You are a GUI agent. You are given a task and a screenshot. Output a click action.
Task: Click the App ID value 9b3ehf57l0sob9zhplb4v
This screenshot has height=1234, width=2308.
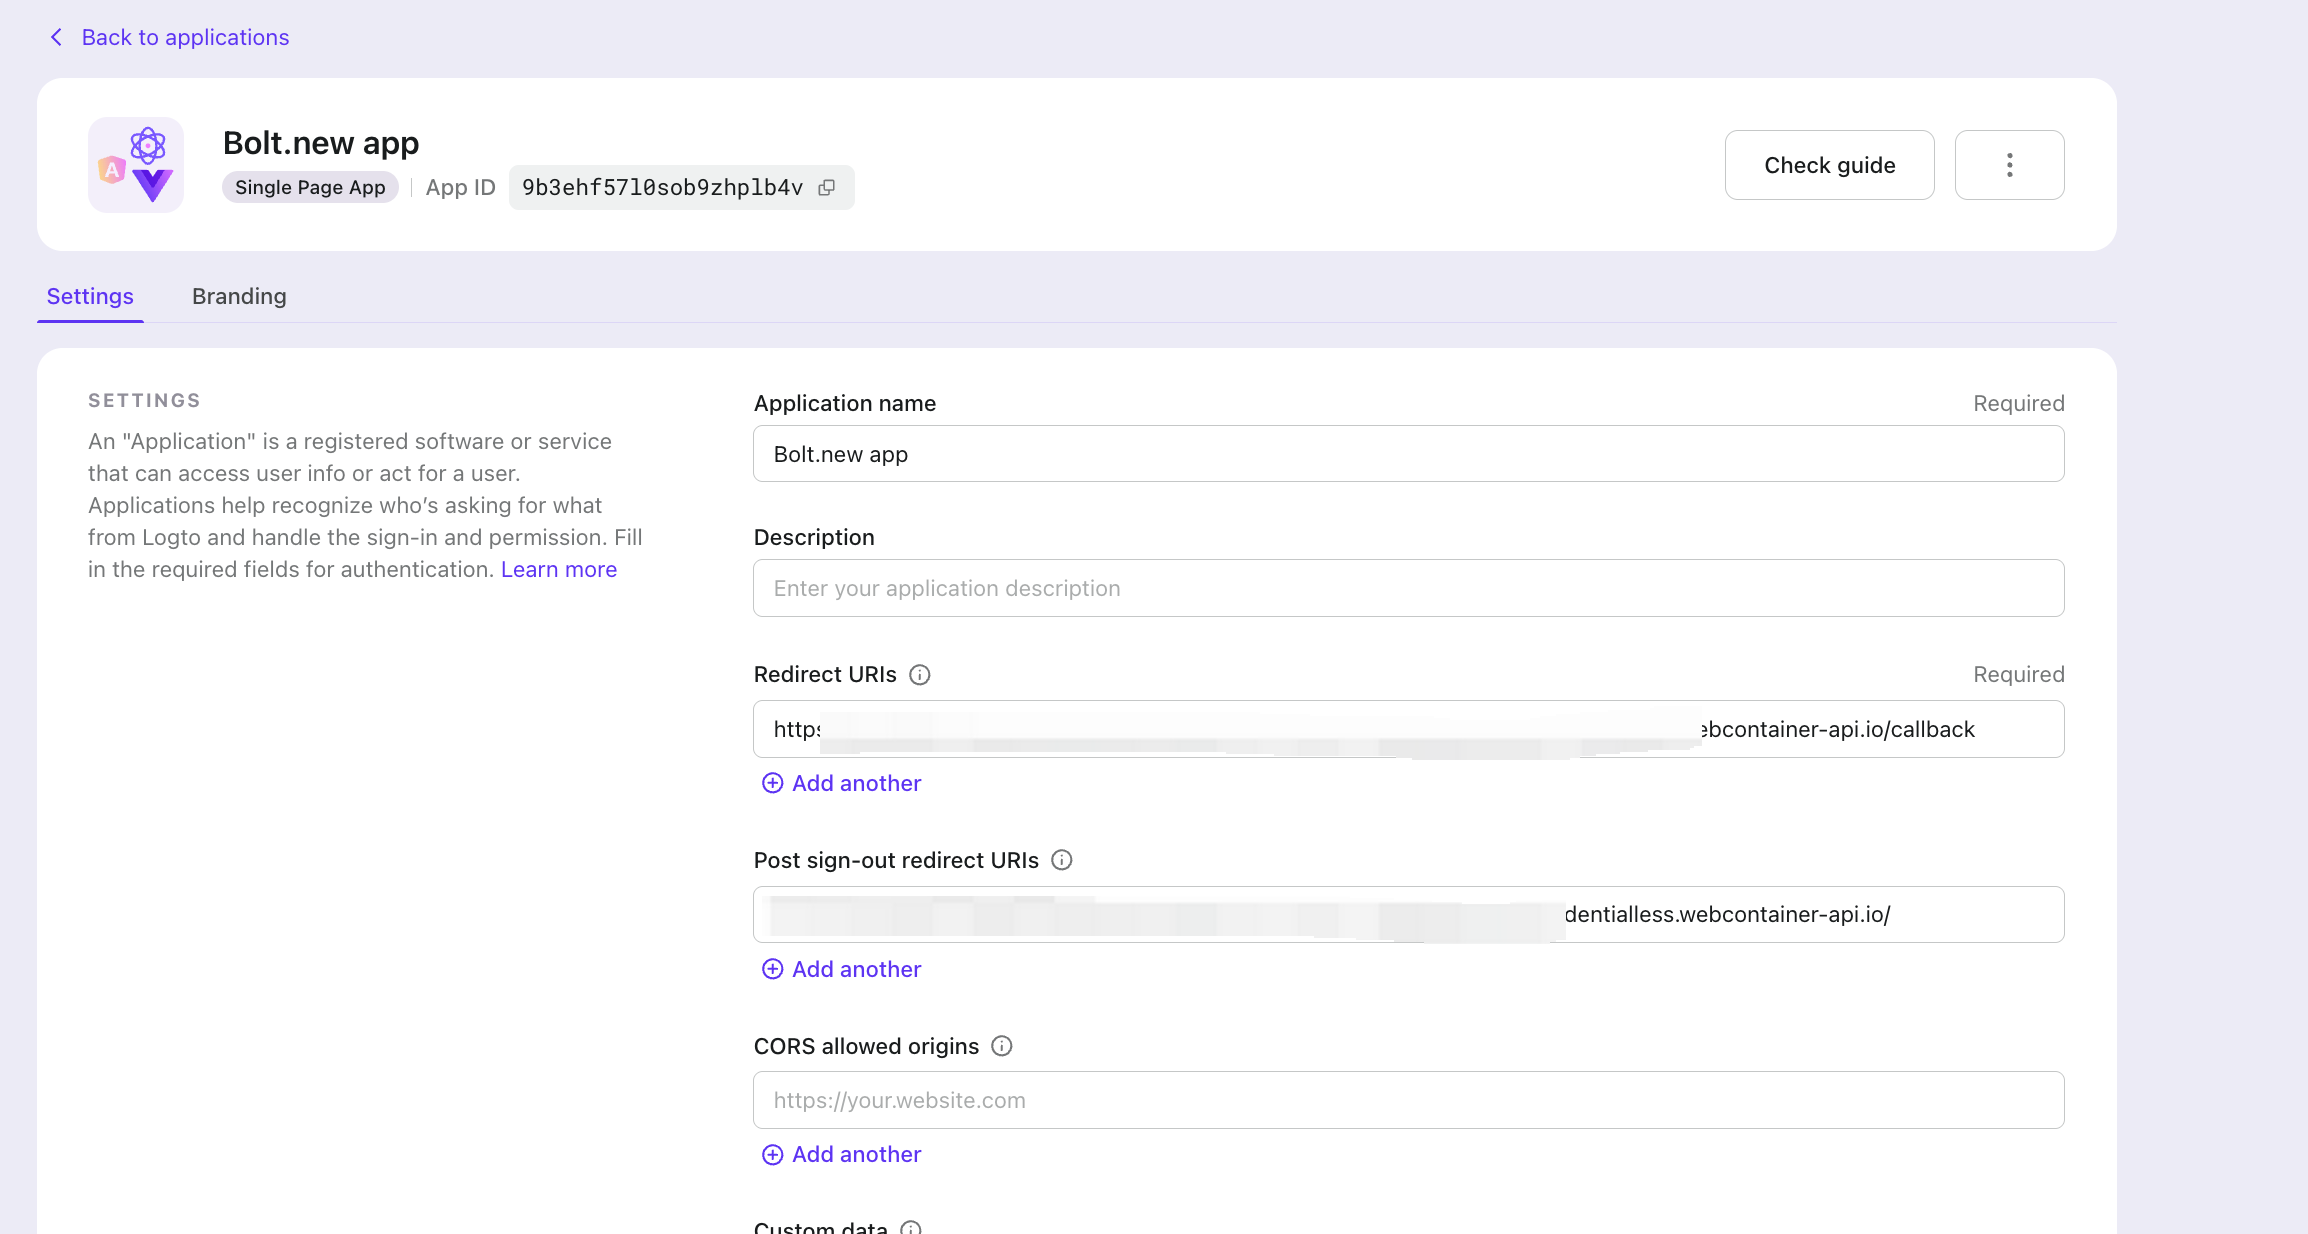coord(662,188)
